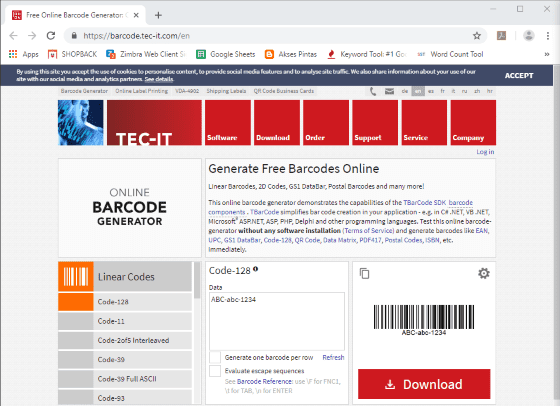Screen dimensions: 560x406
Task: Click the generated barcode image
Action: [x=424, y=320]
